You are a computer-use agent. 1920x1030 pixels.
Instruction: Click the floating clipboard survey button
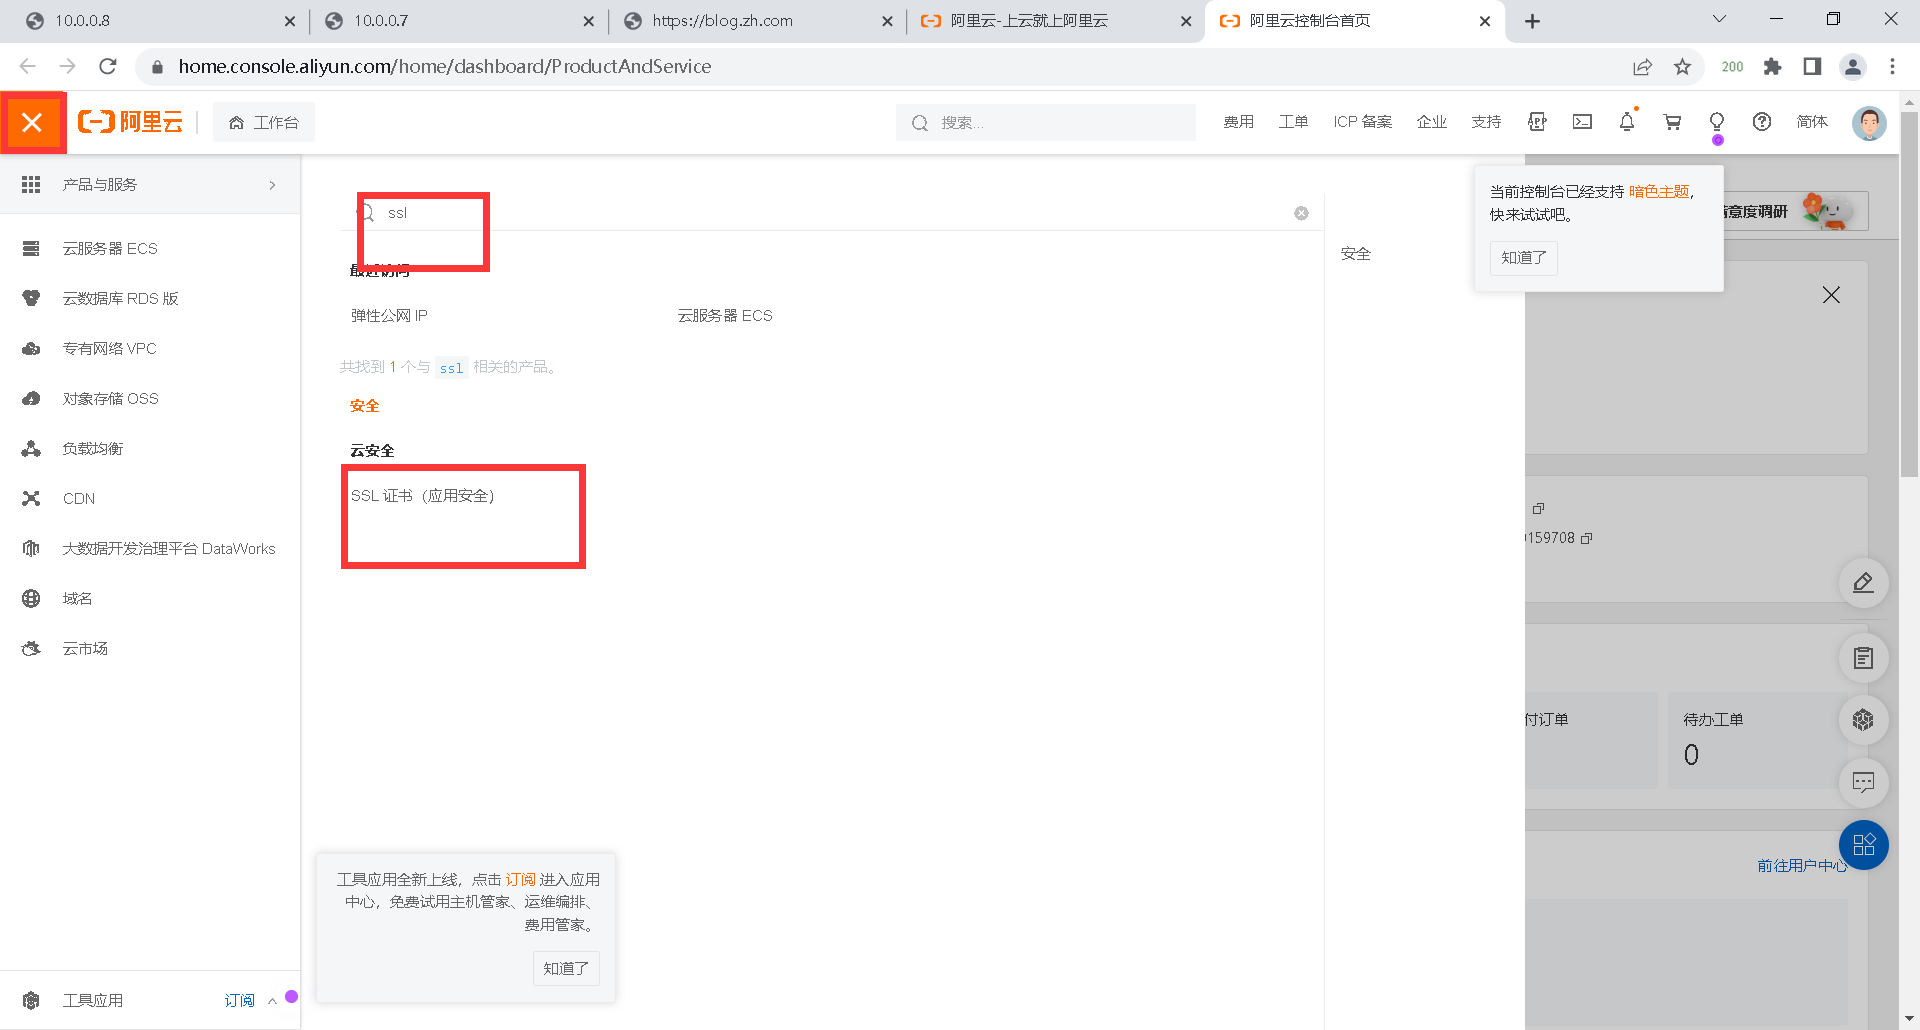[x=1863, y=658]
